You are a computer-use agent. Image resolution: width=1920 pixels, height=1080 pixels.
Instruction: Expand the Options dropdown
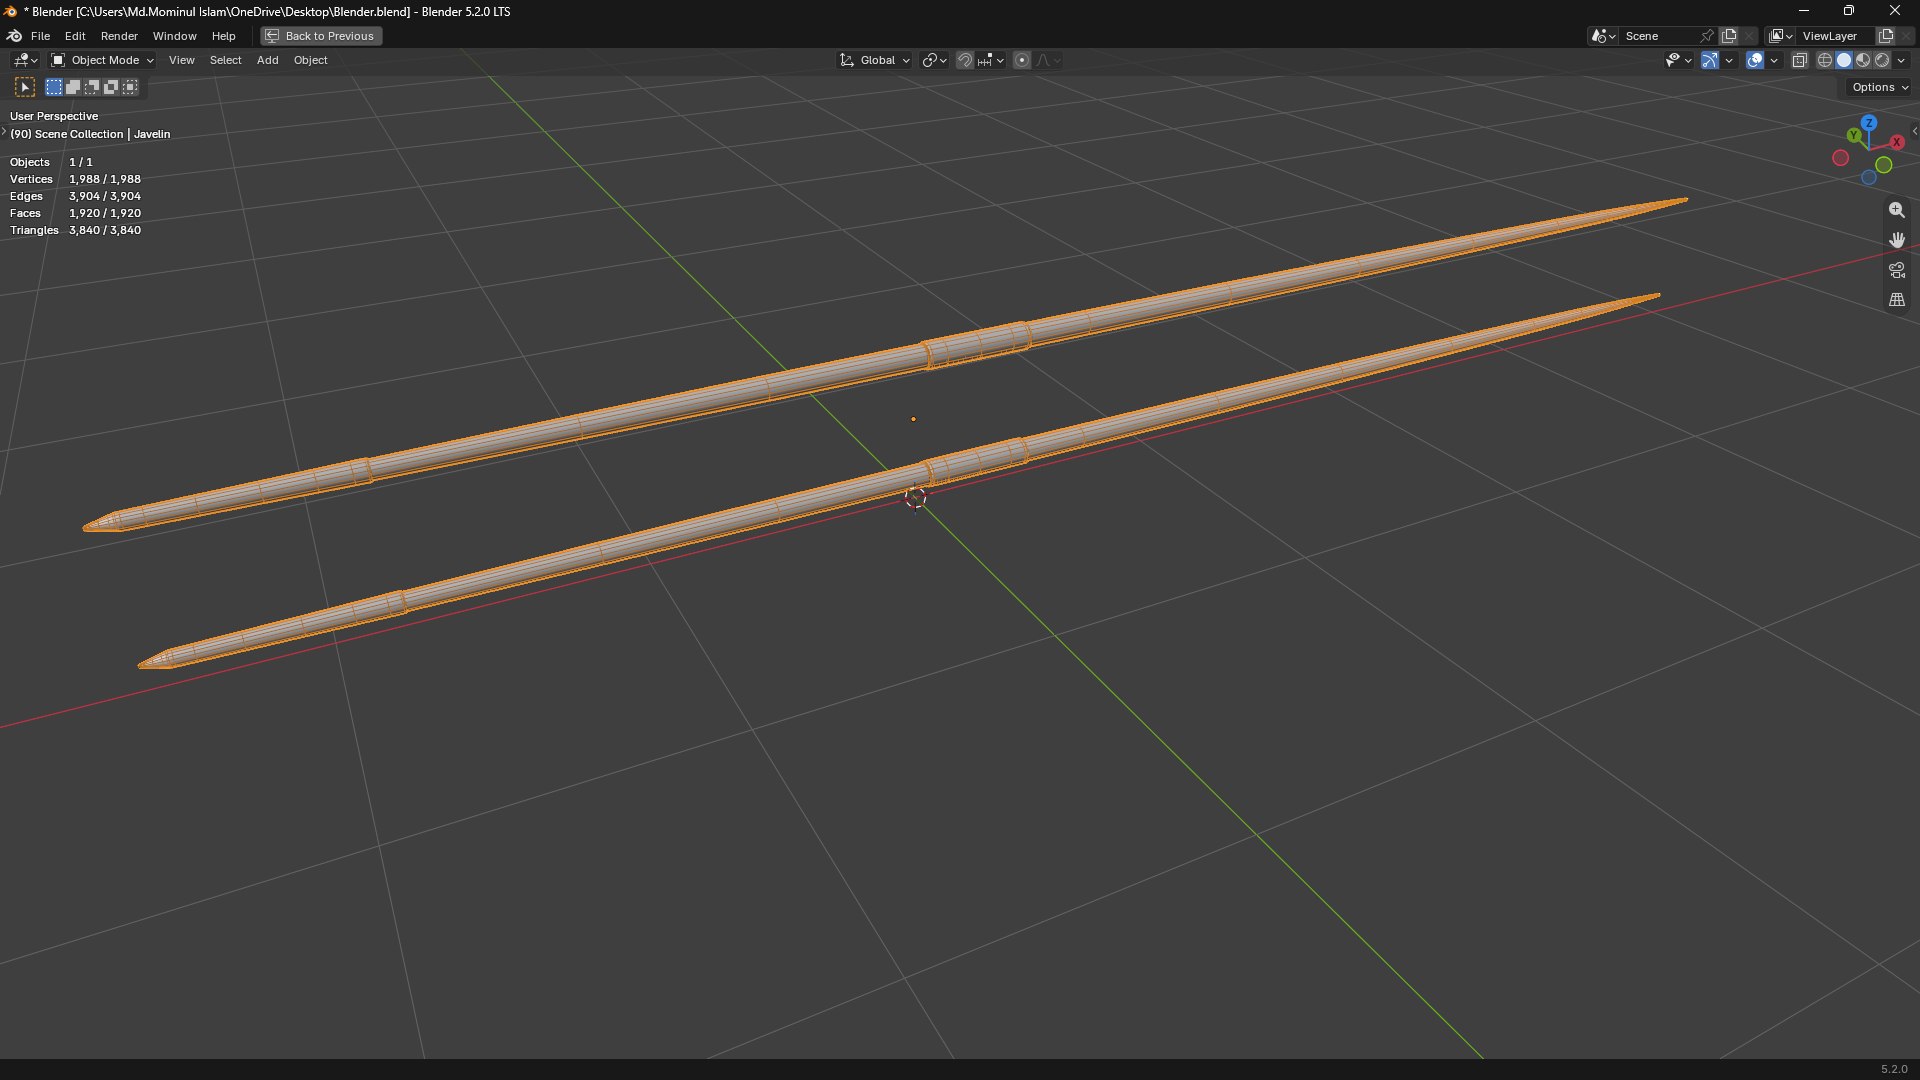1880,87
